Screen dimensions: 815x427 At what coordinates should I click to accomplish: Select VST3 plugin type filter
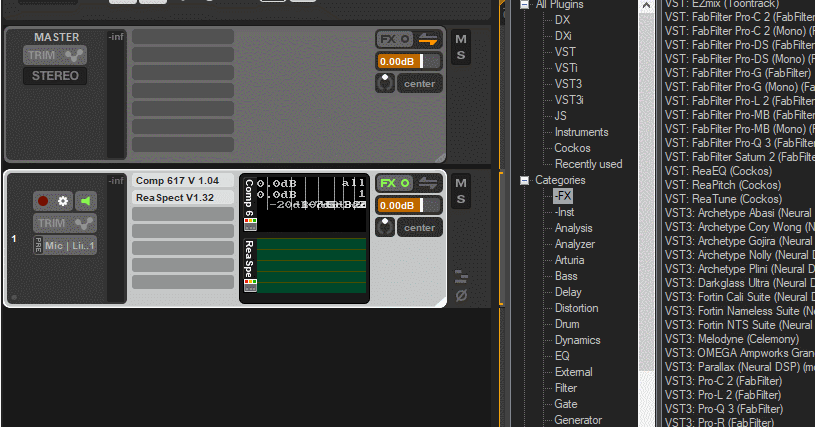coord(568,84)
